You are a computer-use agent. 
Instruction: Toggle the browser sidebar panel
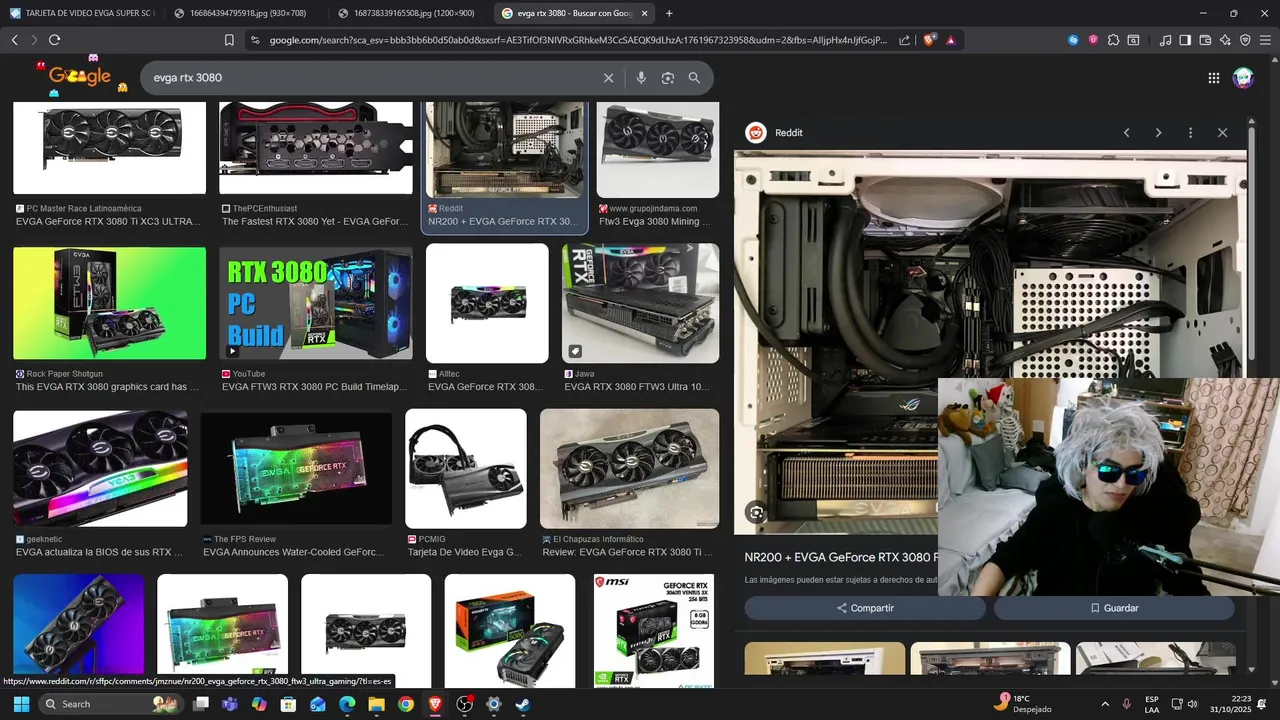point(1185,40)
